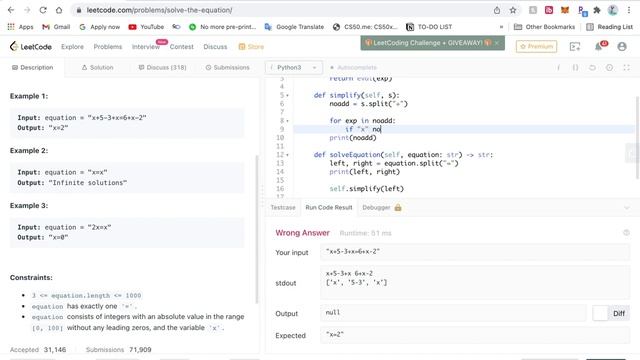Open the Extensions puzzle piece icon
640x360 pixels.
pos(597,10)
